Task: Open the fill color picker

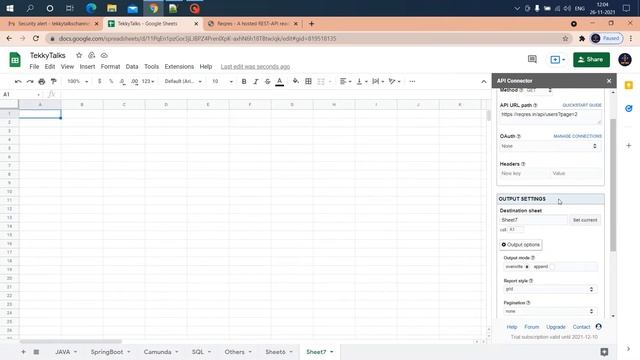Action: [296, 82]
